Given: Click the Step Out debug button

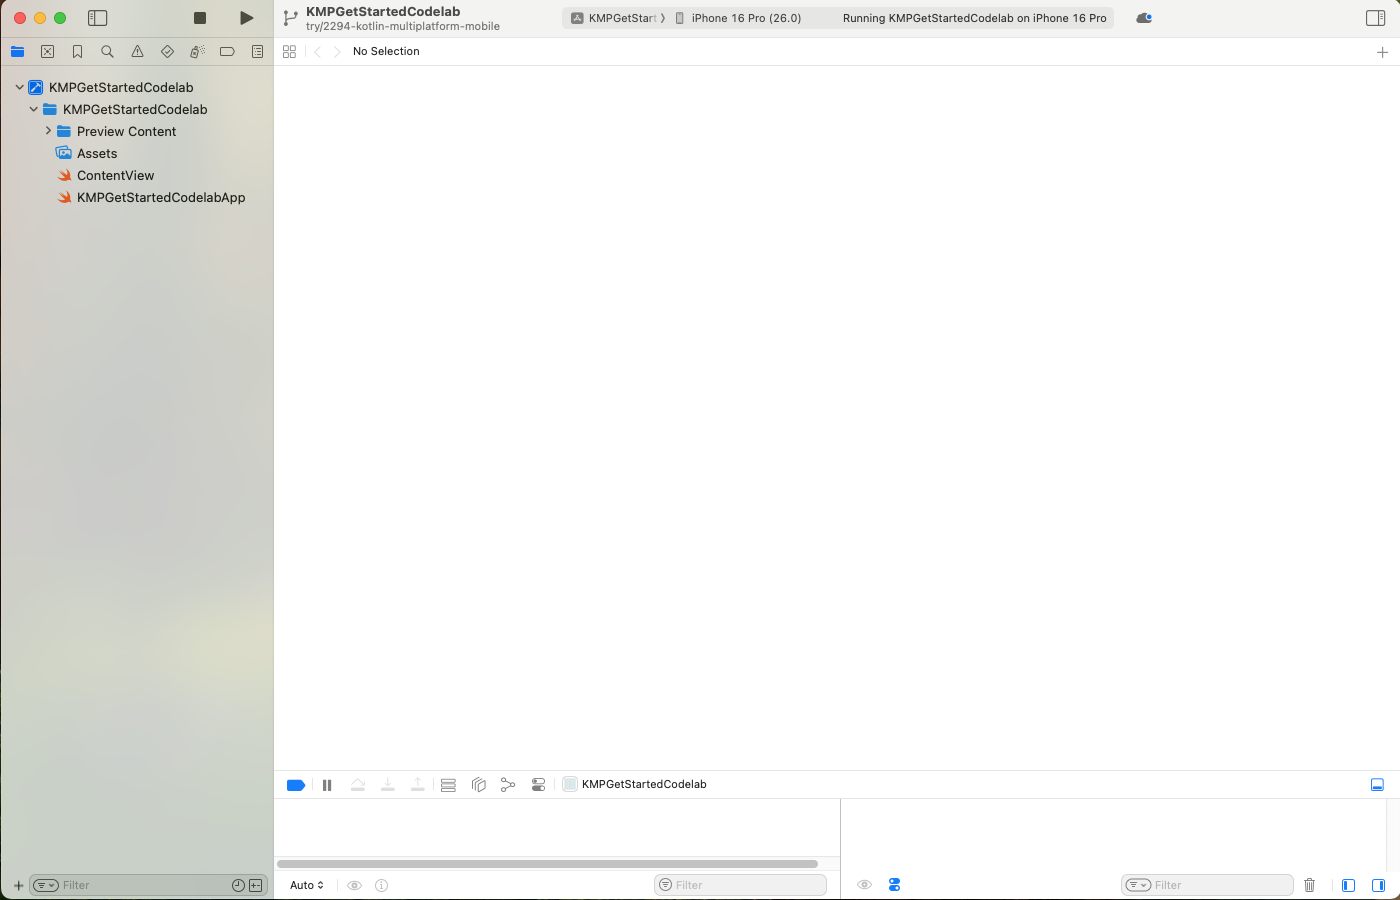Looking at the screenshot, I should pyautogui.click(x=418, y=785).
